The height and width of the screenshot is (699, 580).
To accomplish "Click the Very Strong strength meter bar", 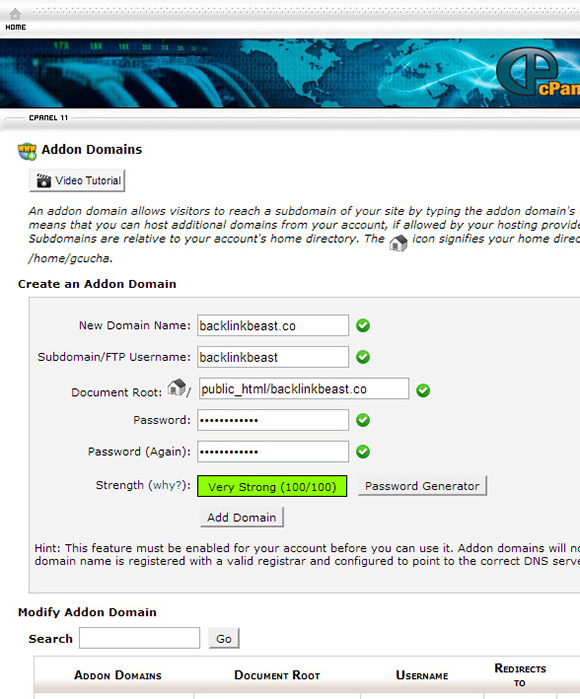I will (x=272, y=486).
